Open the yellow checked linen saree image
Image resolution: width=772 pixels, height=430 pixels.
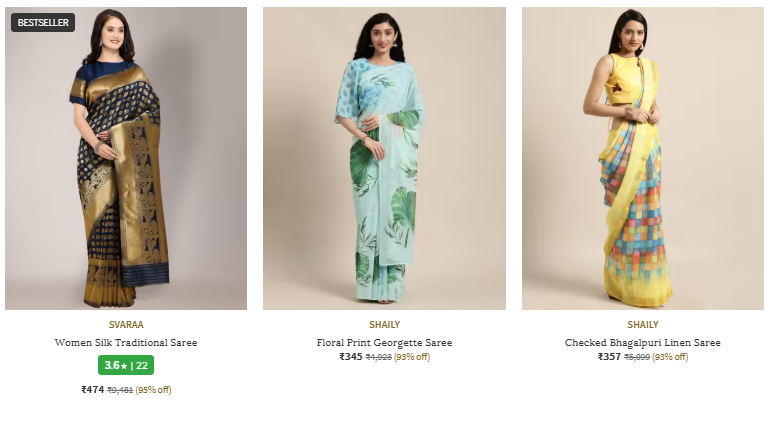[643, 158]
